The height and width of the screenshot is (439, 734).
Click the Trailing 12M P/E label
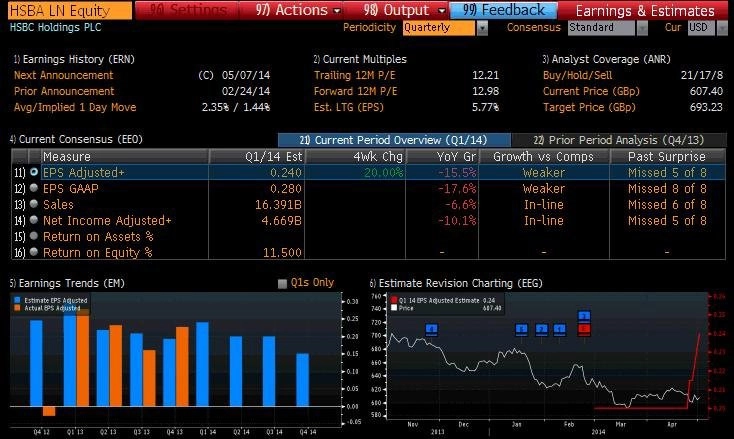tap(354, 75)
